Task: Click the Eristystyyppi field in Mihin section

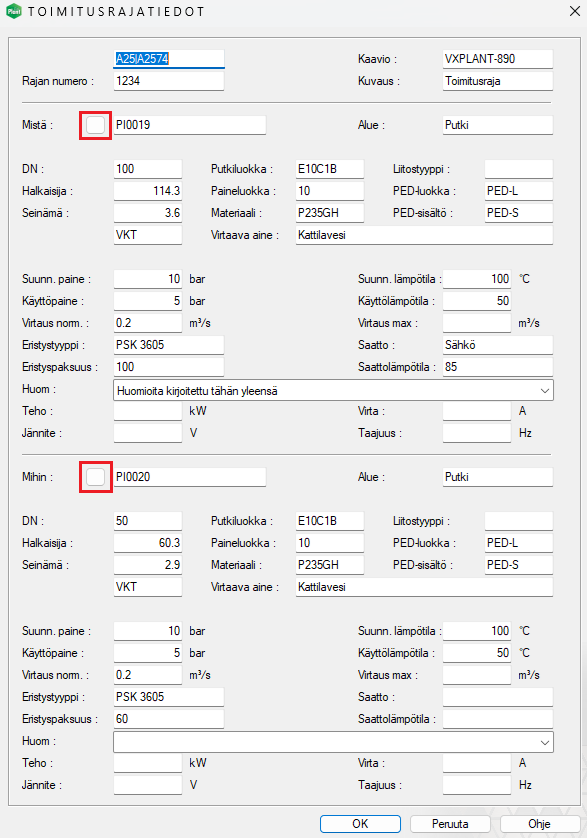Action: (x=169, y=697)
